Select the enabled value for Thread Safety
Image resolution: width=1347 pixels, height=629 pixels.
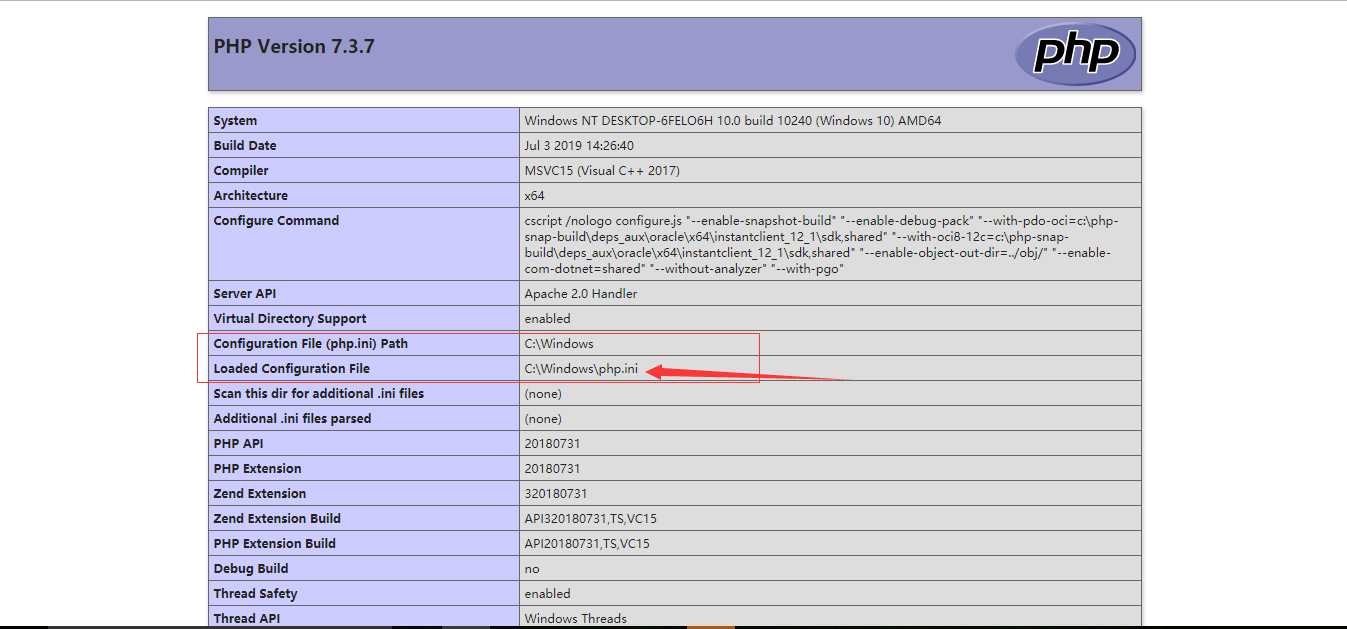547,594
